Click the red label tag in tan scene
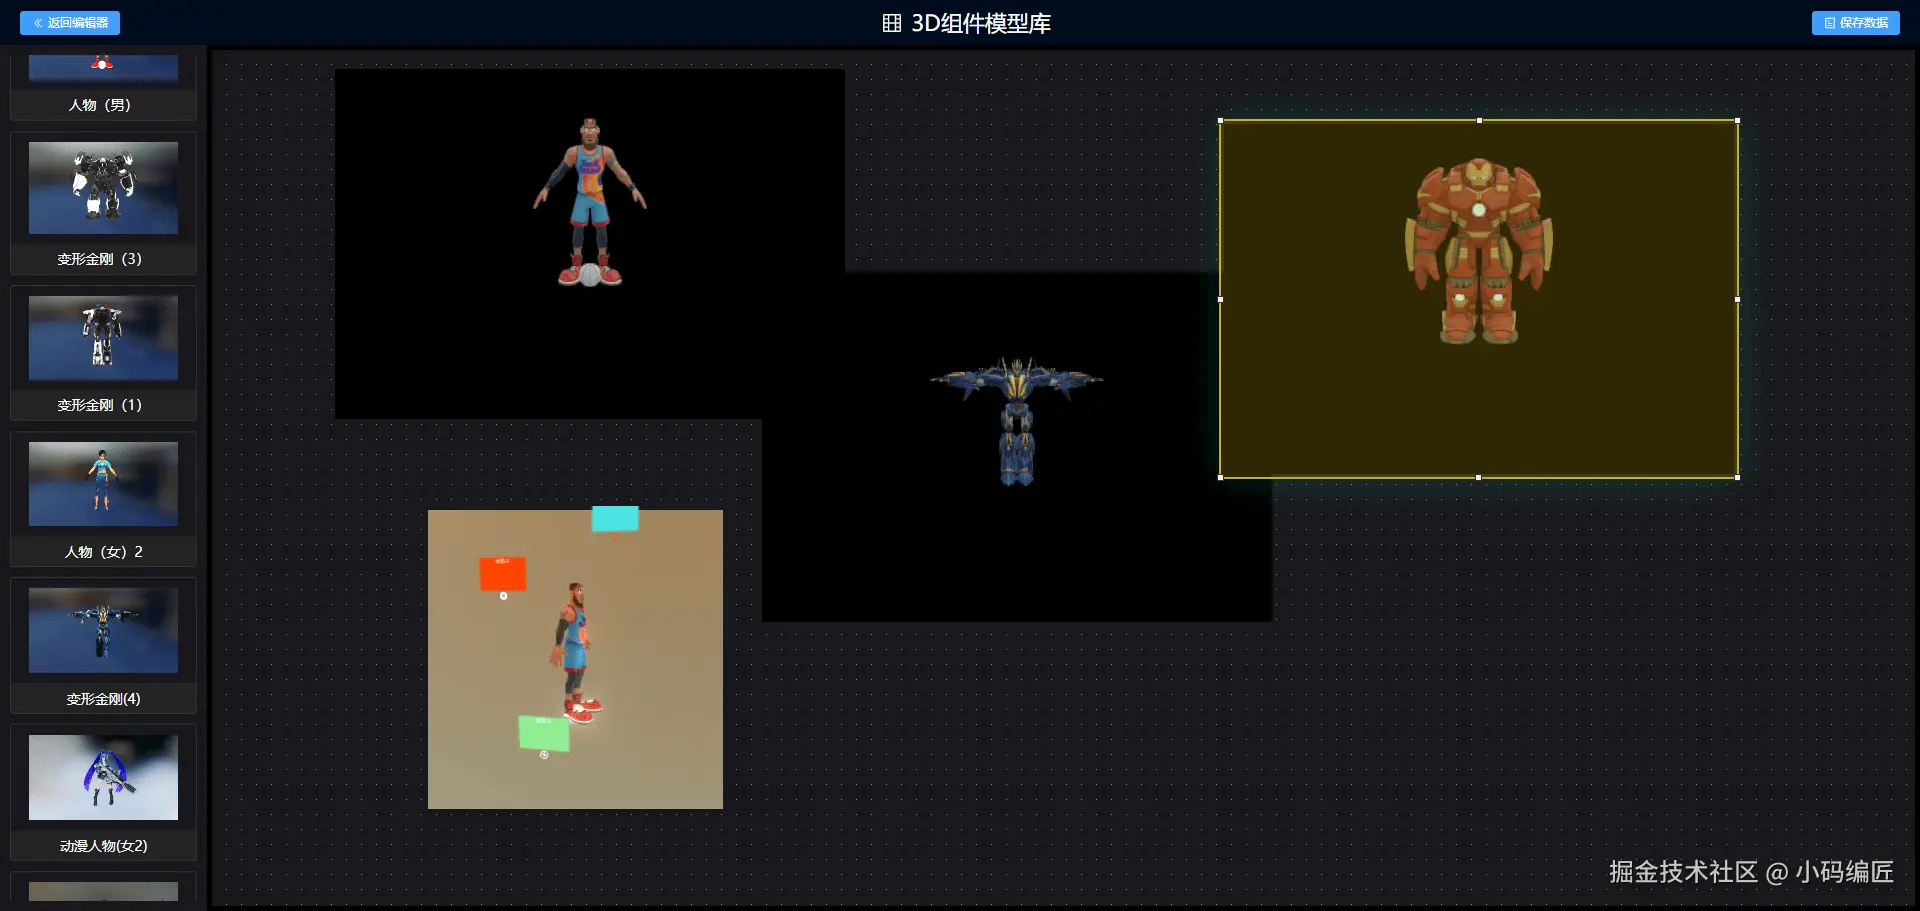The image size is (1920, 911). [502, 573]
